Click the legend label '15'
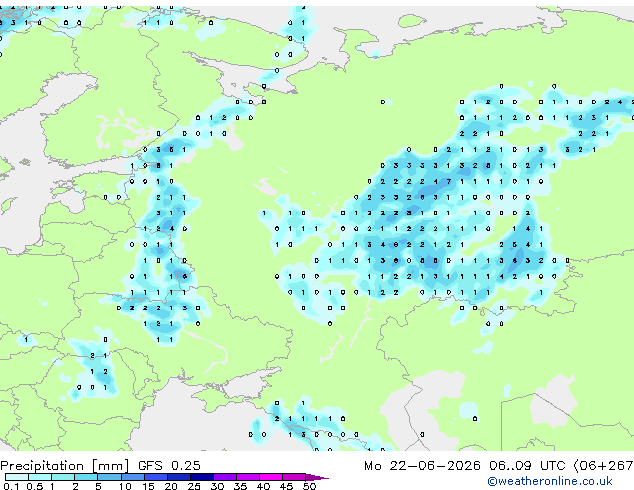Image resolution: width=634 pixels, height=490 pixels. pyautogui.click(x=148, y=486)
